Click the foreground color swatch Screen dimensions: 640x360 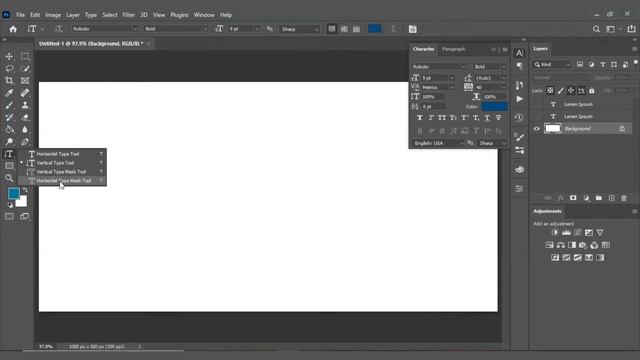[x=13, y=193]
